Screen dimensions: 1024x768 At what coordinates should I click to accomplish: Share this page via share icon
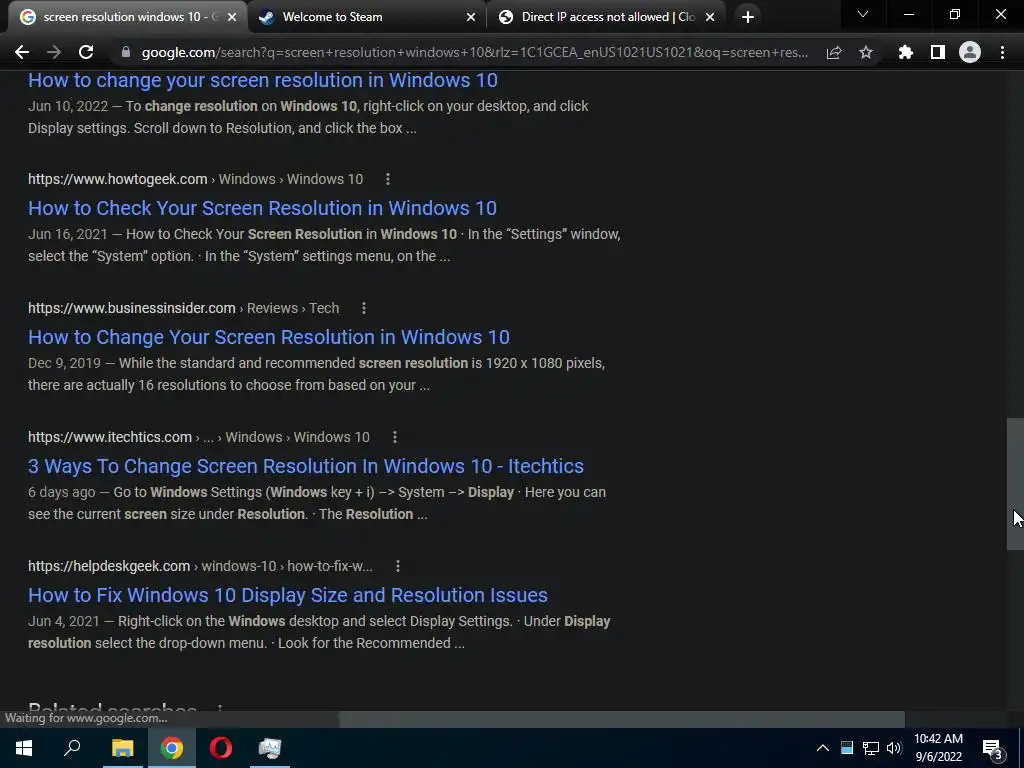833,52
